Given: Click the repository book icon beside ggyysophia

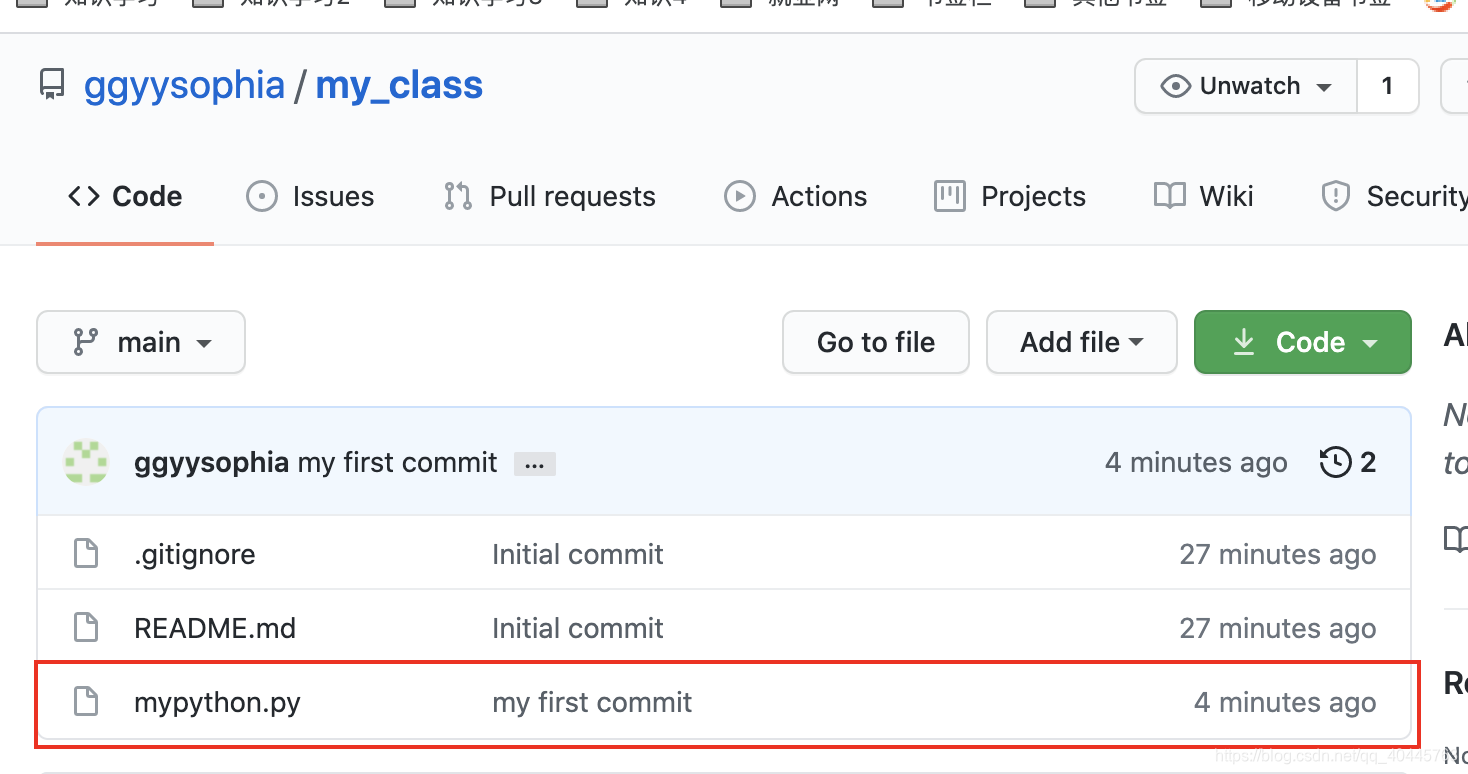Looking at the screenshot, I should pyautogui.click(x=52, y=85).
